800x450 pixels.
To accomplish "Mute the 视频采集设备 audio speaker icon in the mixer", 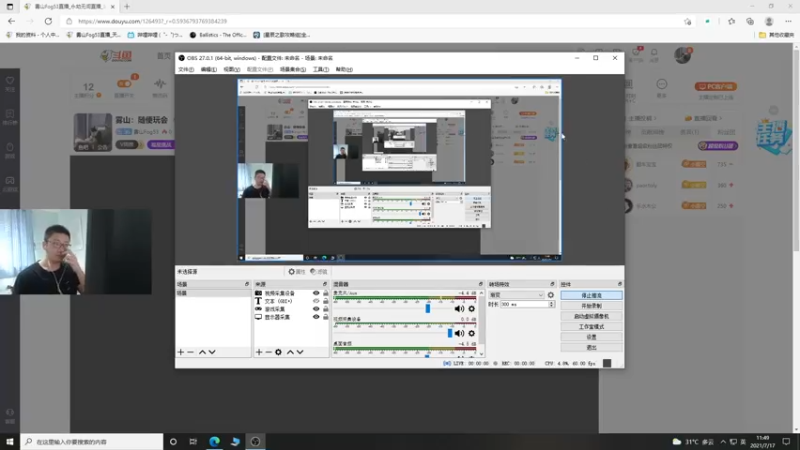I will (x=459, y=333).
